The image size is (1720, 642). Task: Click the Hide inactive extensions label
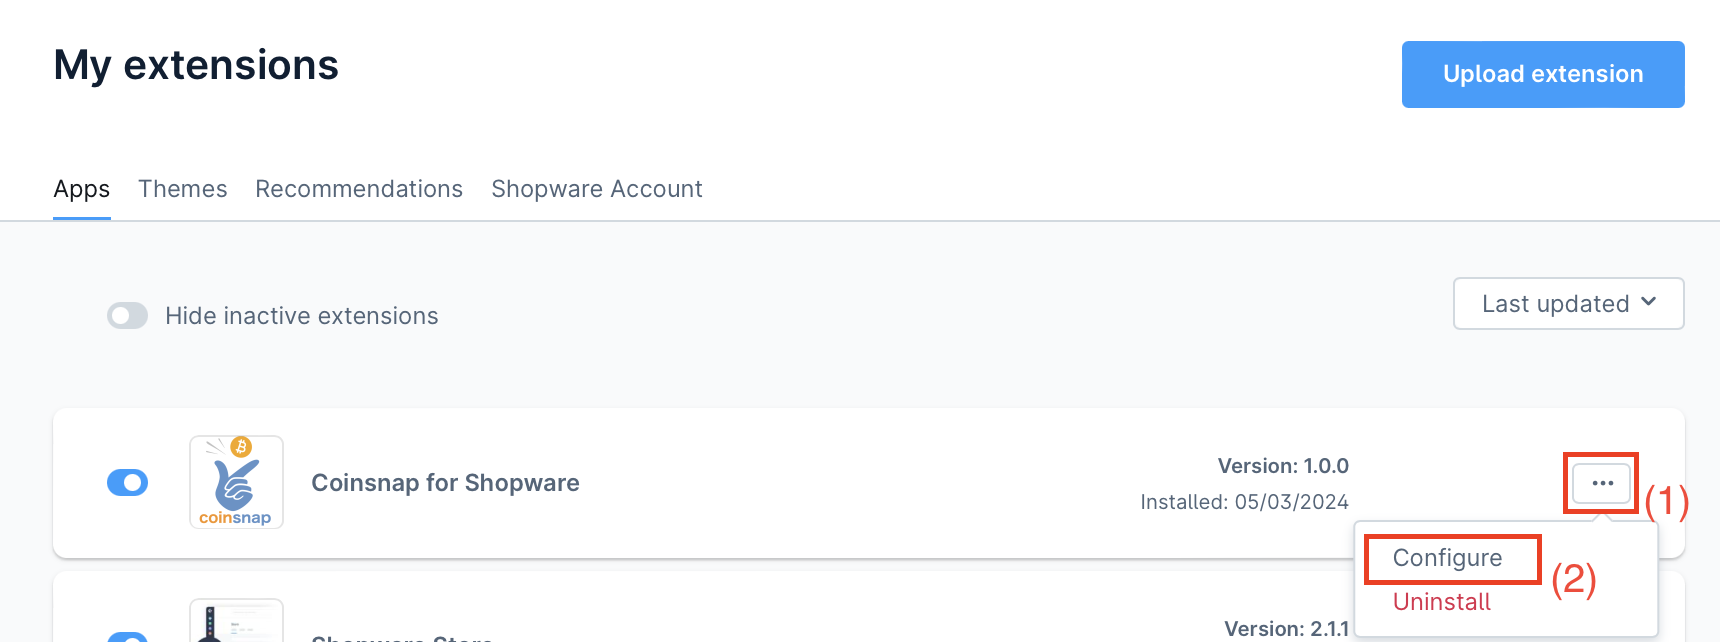coord(302,316)
